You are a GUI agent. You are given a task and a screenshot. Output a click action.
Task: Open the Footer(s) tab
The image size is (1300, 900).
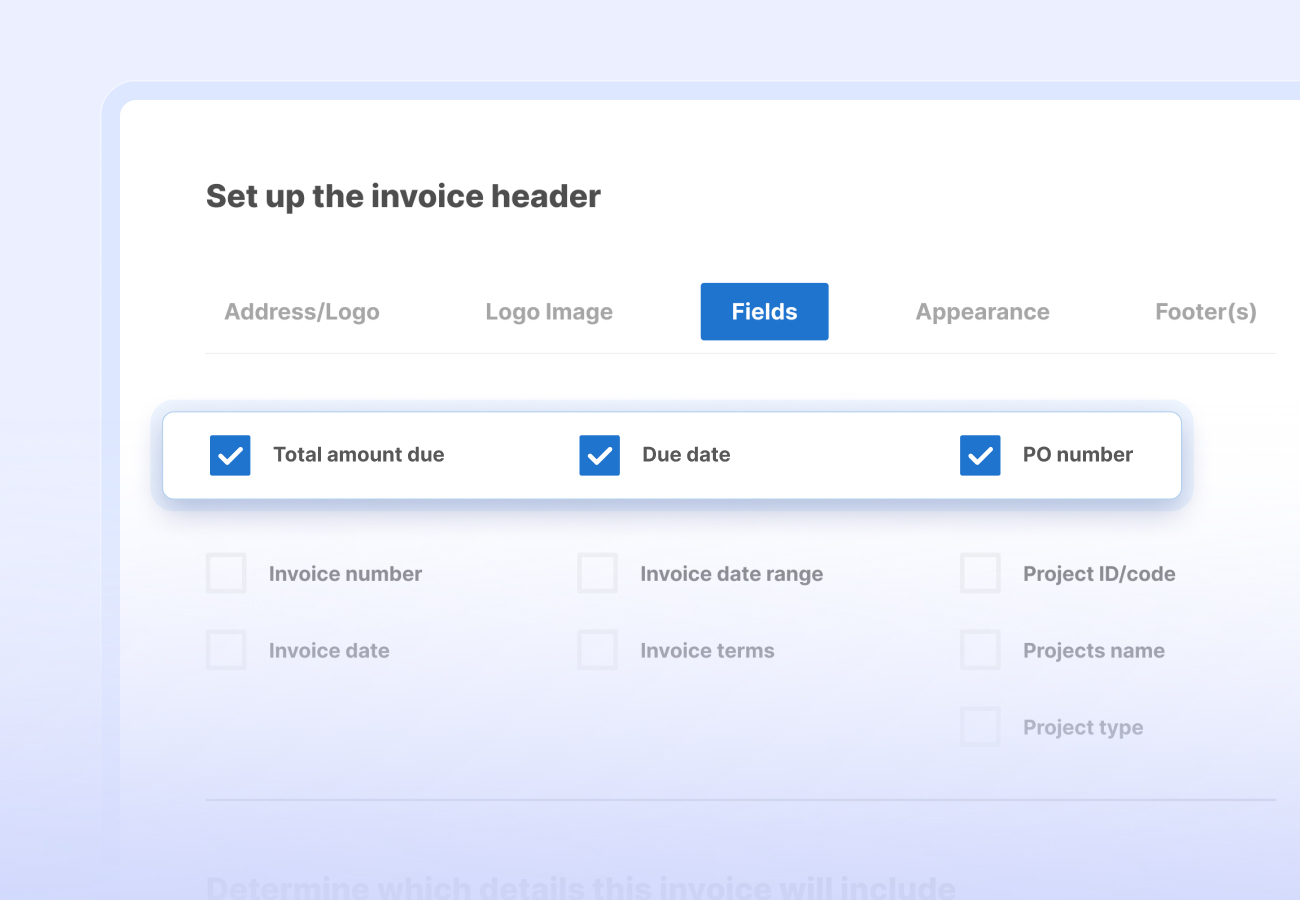tap(1205, 311)
